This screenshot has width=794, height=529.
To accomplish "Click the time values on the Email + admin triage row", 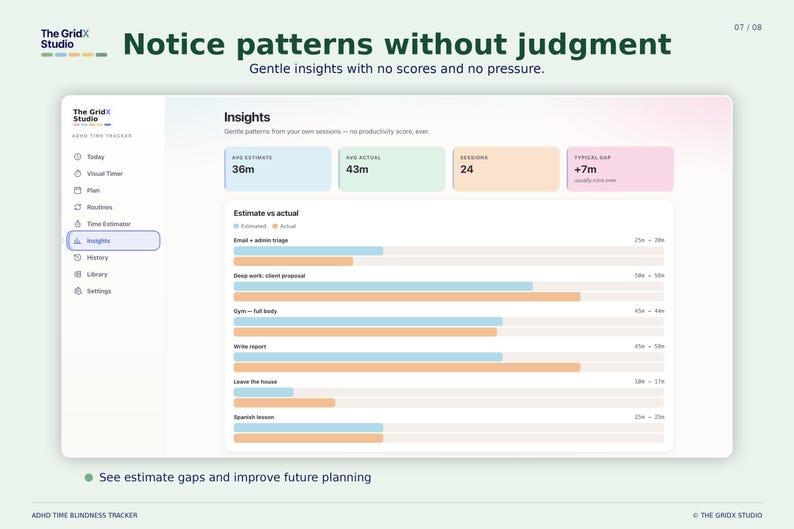I will pos(649,240).
